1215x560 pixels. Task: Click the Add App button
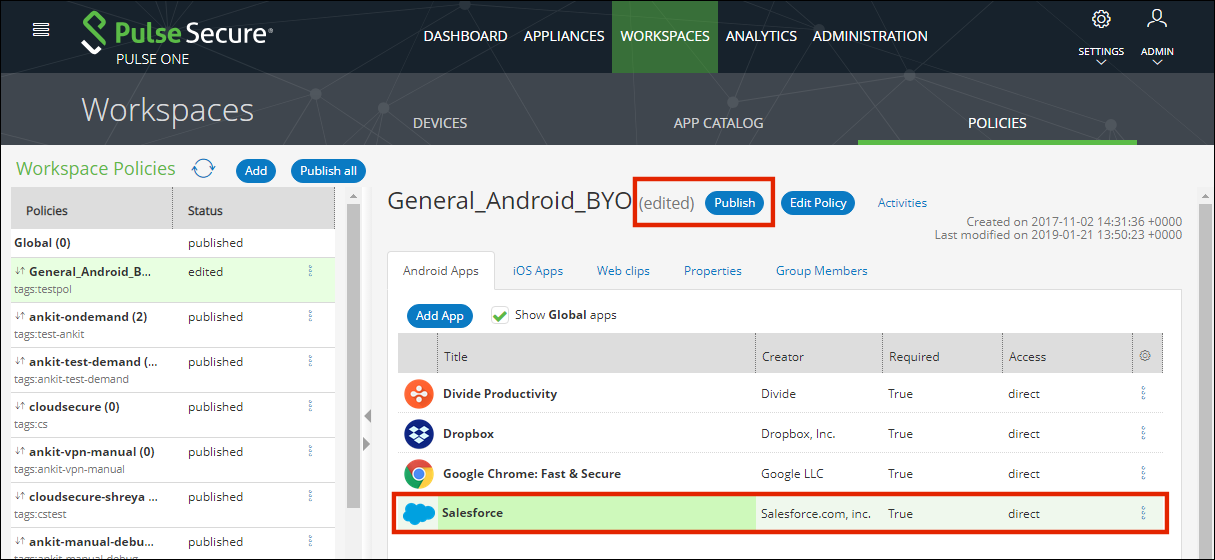point(440,315)
